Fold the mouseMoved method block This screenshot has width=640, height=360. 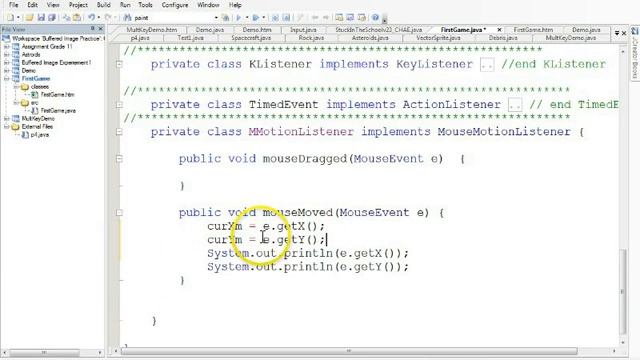(119, 212)
